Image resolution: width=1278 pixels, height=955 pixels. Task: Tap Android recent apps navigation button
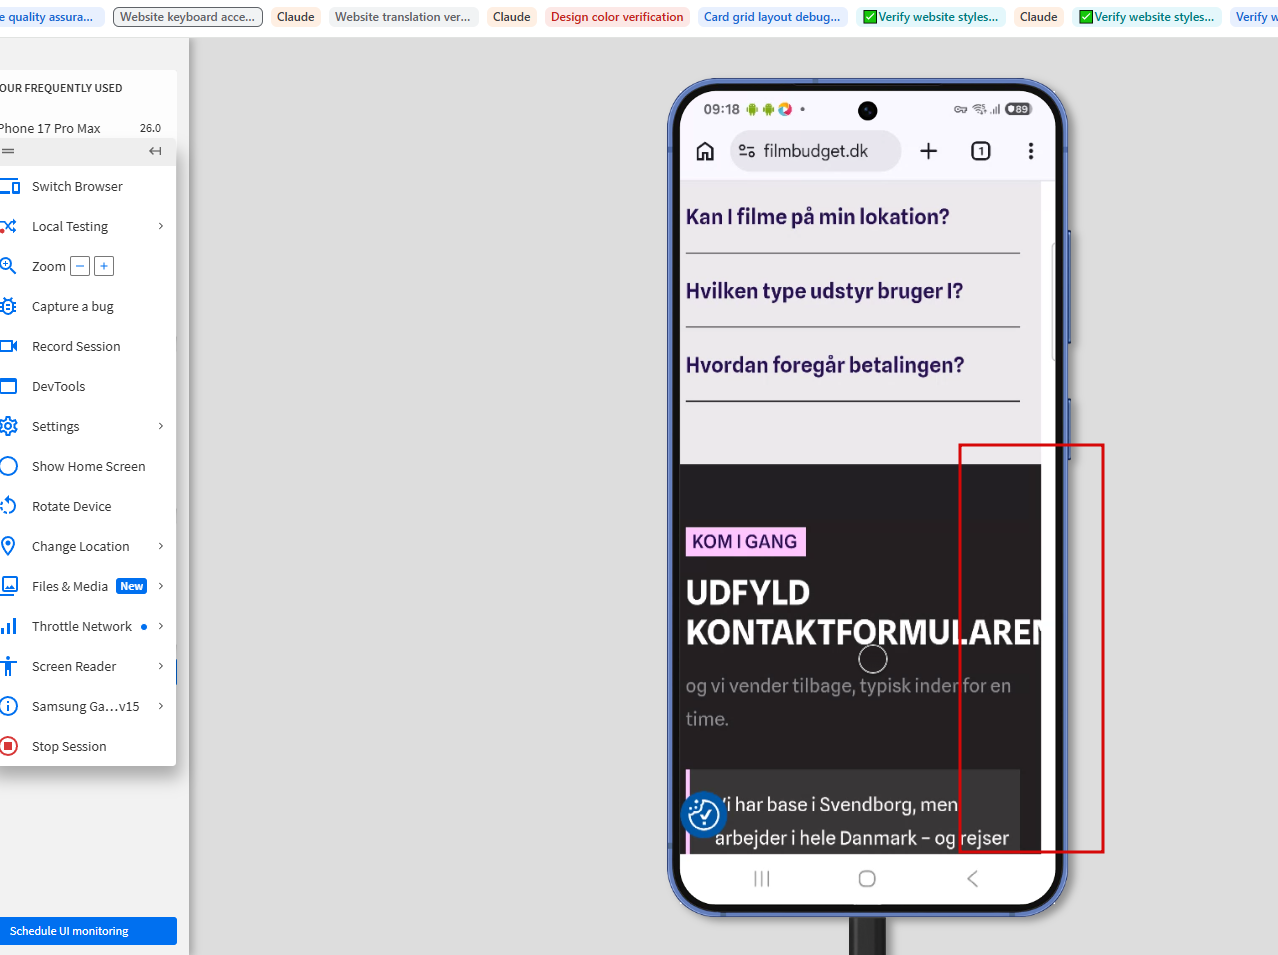[x=762, y=878]
